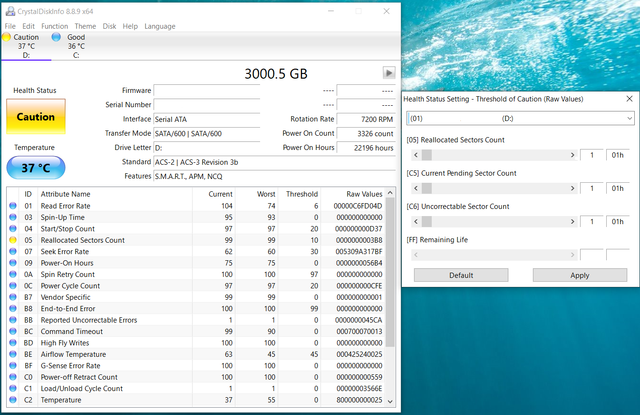Click status dot for Power-On Hours row
Image resolution: width=640 pixels, height=415 pixels.
13,263
